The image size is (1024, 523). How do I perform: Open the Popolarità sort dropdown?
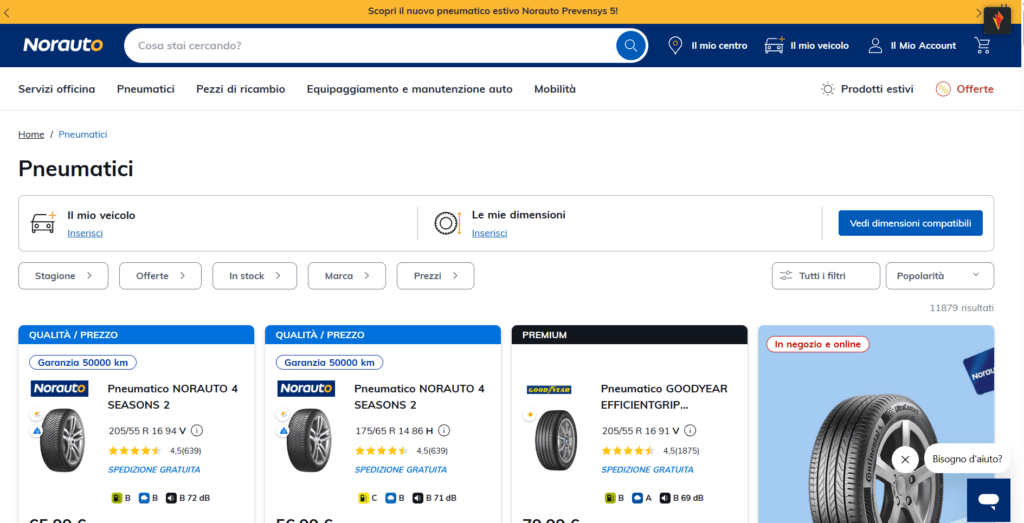[x=940, y=276]
